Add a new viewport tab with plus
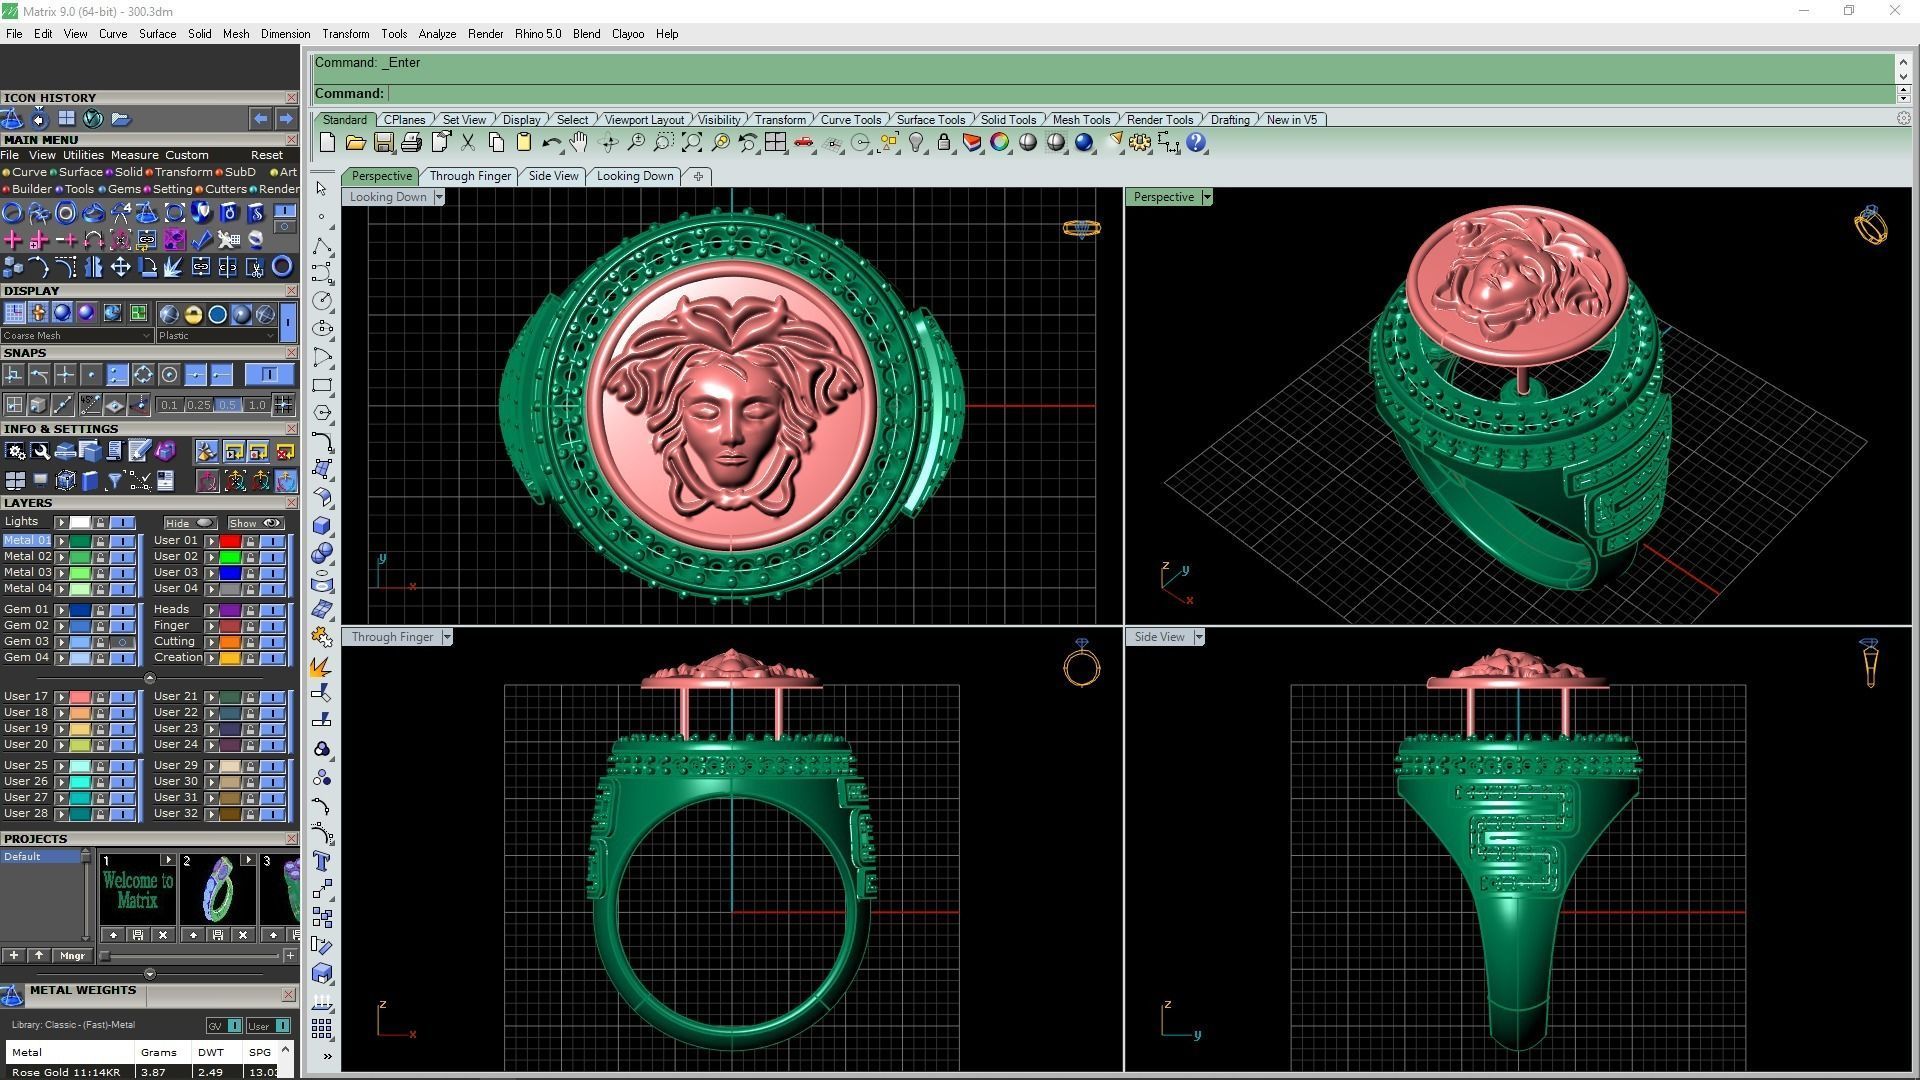 (x=698, y=176)
